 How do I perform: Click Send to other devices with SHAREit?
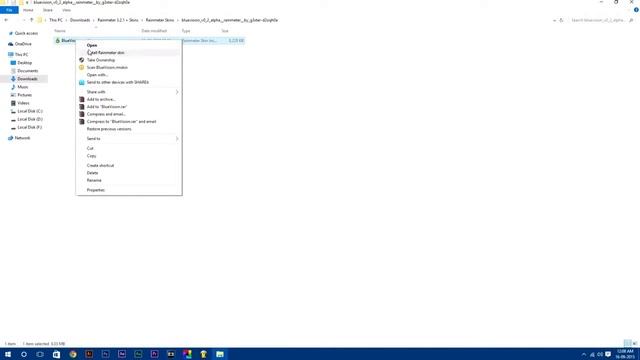pos(118,82)
